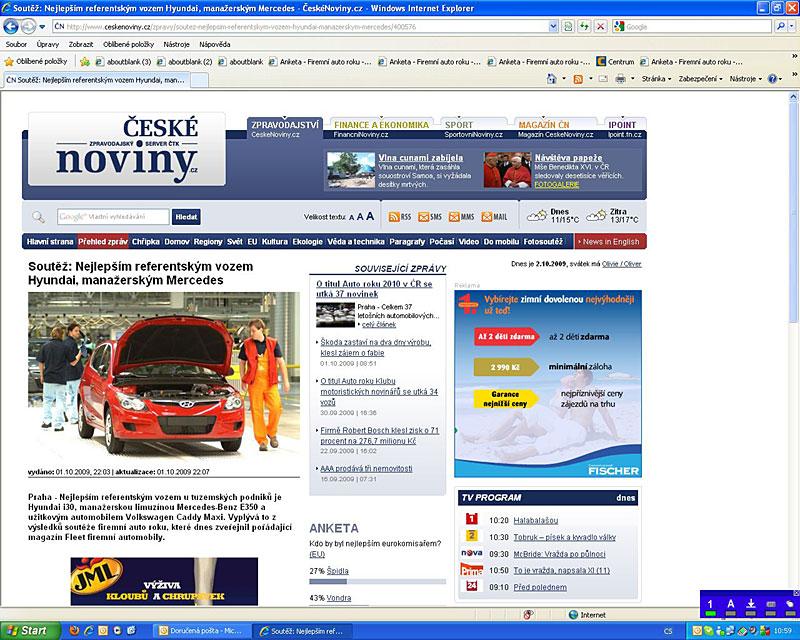Open the Home icon in command bar

tap(551, 79)
